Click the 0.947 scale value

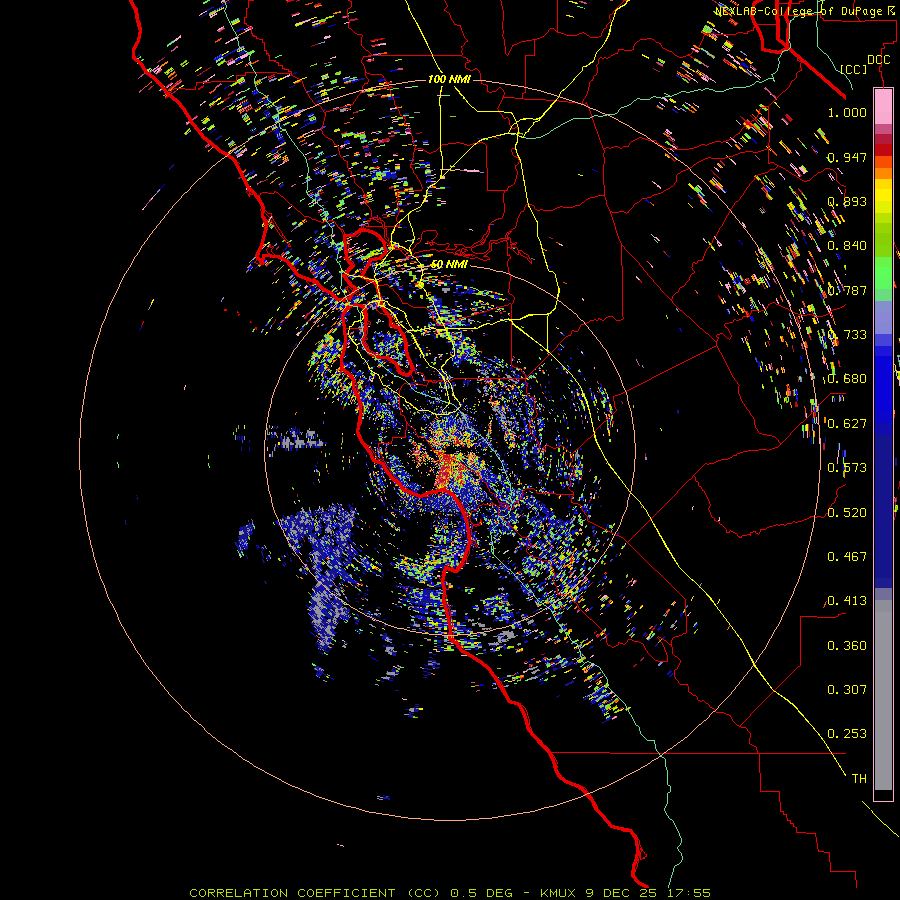[847, 157]
